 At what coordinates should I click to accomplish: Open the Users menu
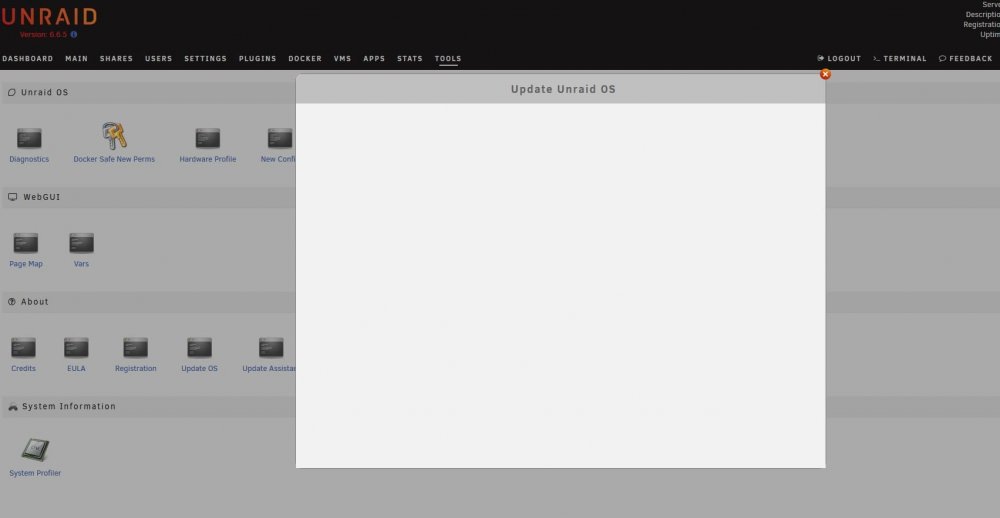(159, 59)
